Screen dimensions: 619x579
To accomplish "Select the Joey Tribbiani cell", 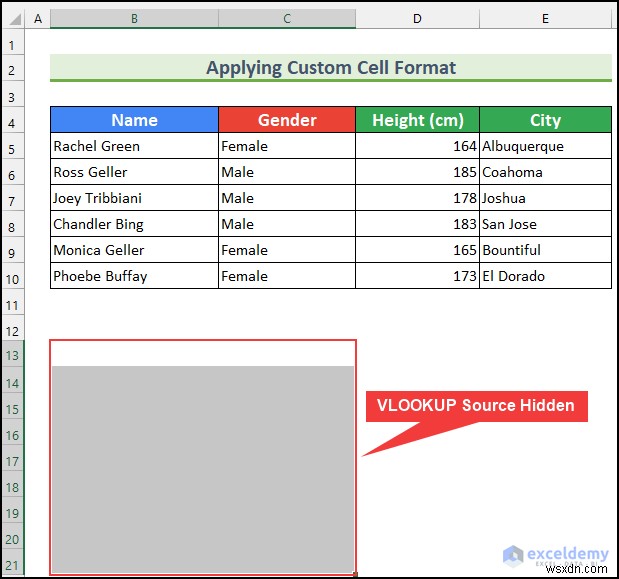I will pos(134,198).
